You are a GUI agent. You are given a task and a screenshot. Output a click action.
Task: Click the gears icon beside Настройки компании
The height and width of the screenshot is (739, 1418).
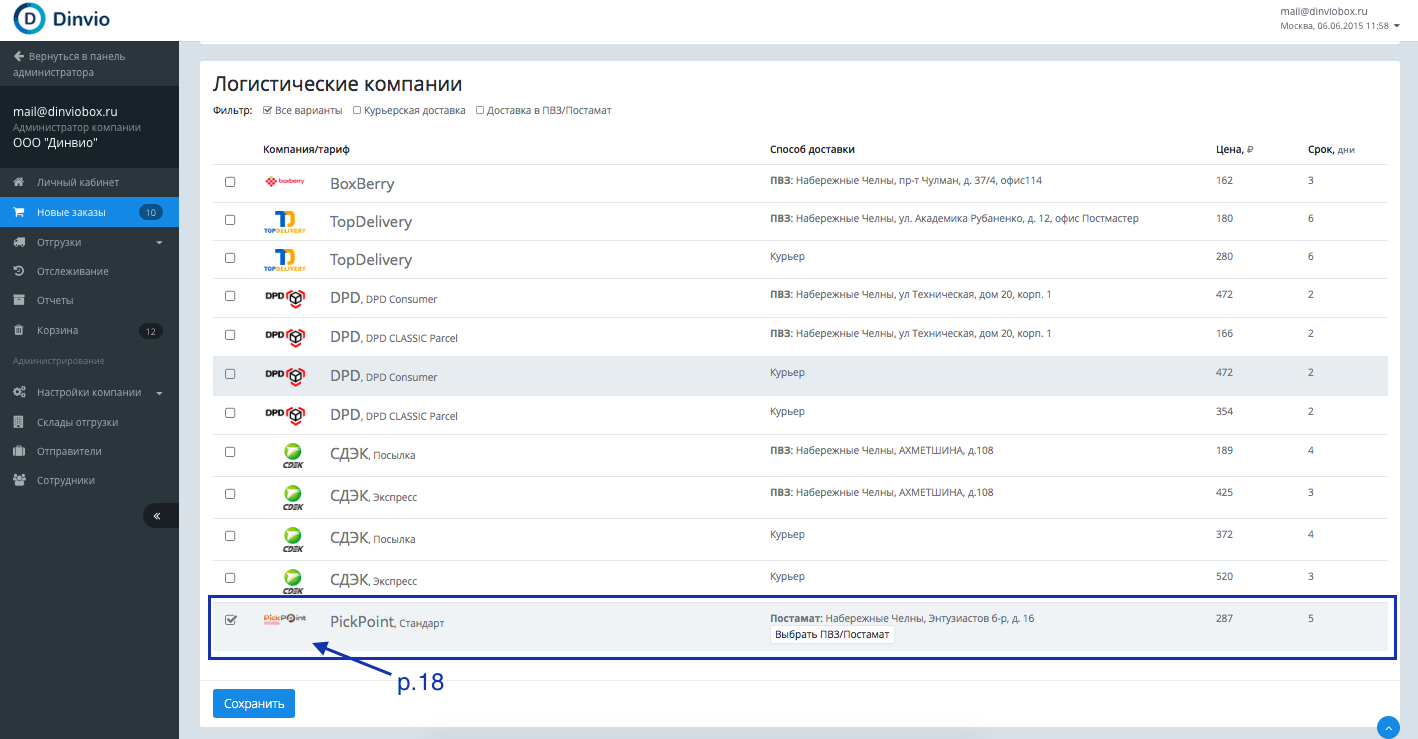(x=18, y=392)
